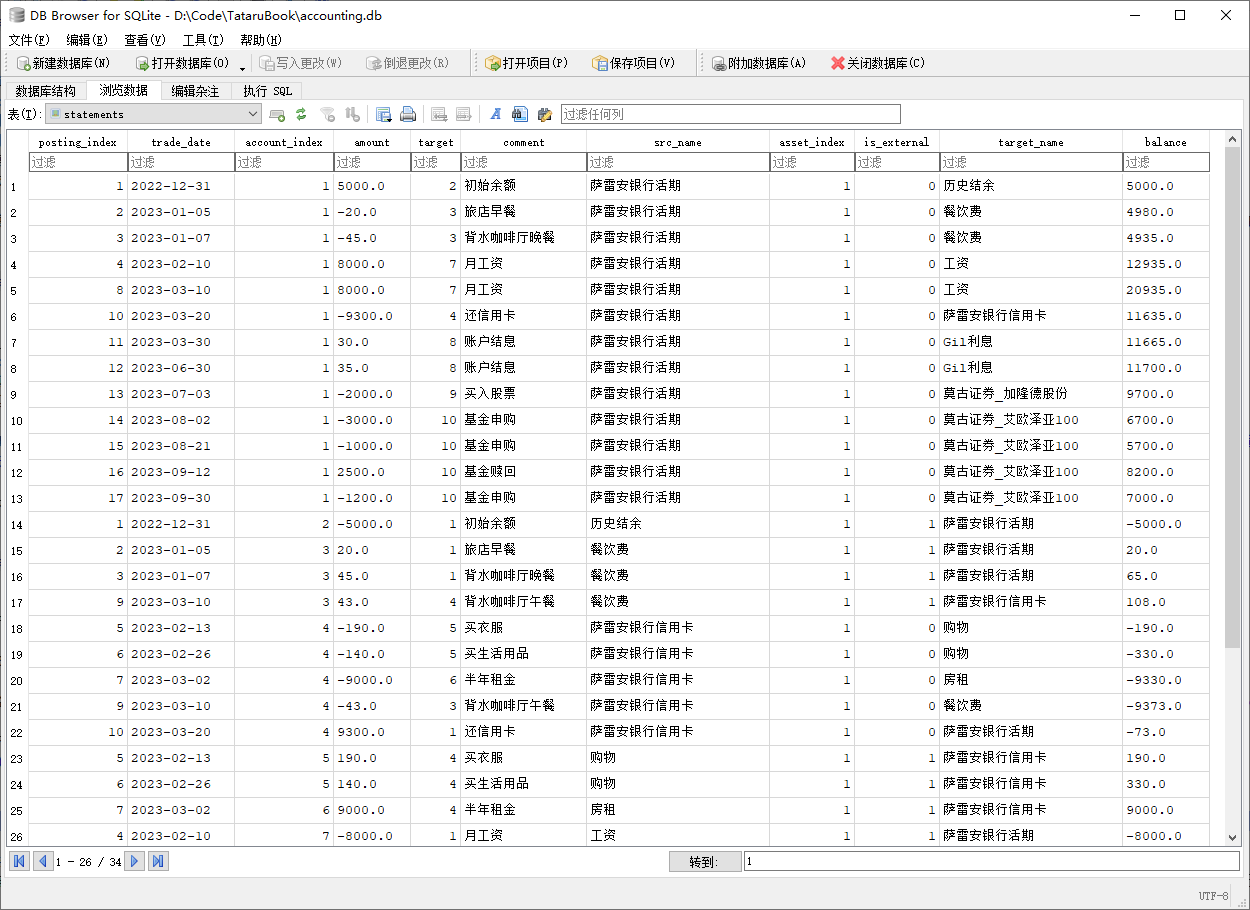The width and height of the screenshot is (1250, 910).
Task: Click the clear all filters icon
Action: pyautogui.click(x=327, y=114)
